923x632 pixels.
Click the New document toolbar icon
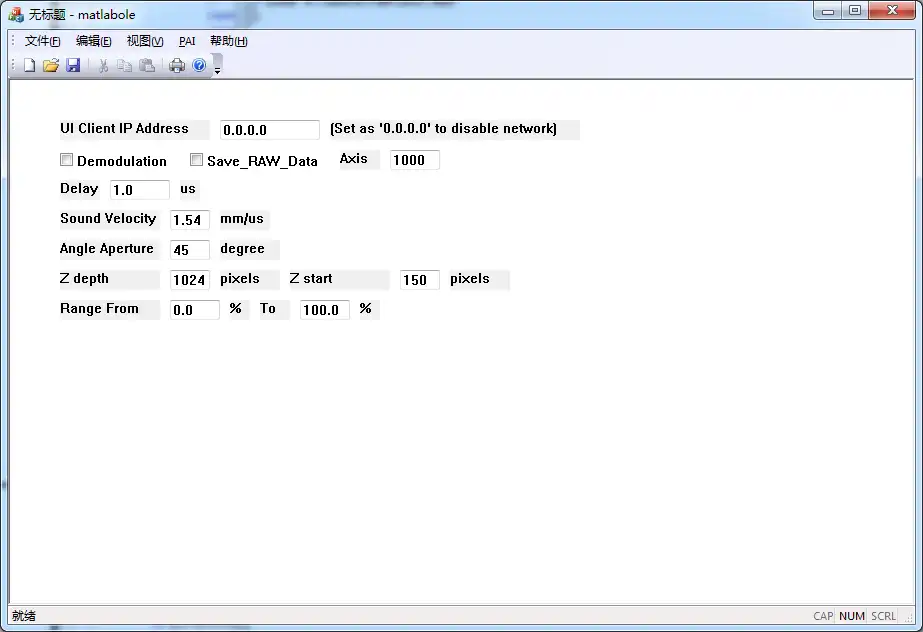pos(29,65)
